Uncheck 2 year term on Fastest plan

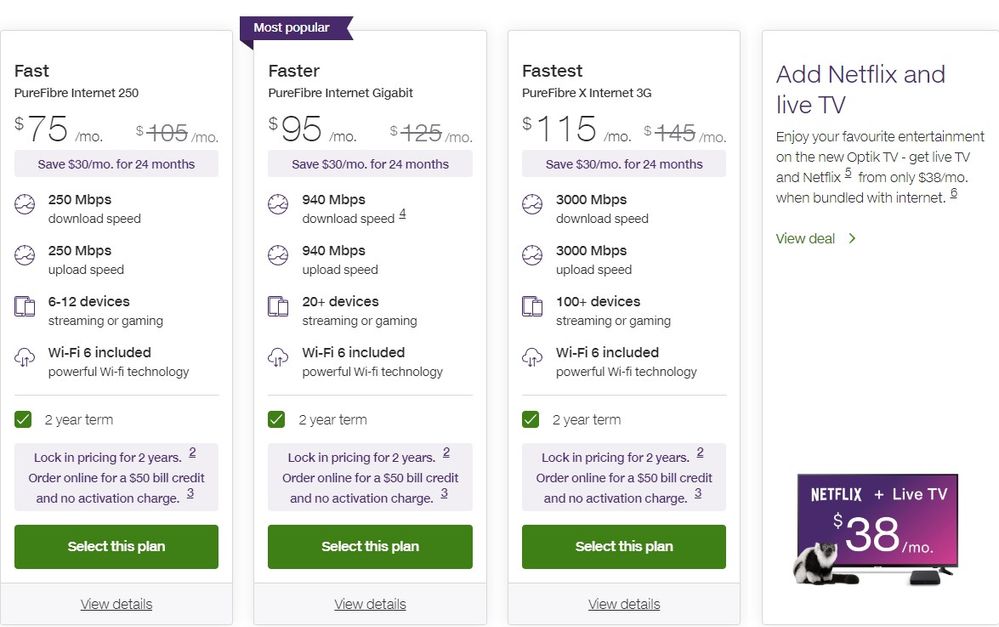531,419
